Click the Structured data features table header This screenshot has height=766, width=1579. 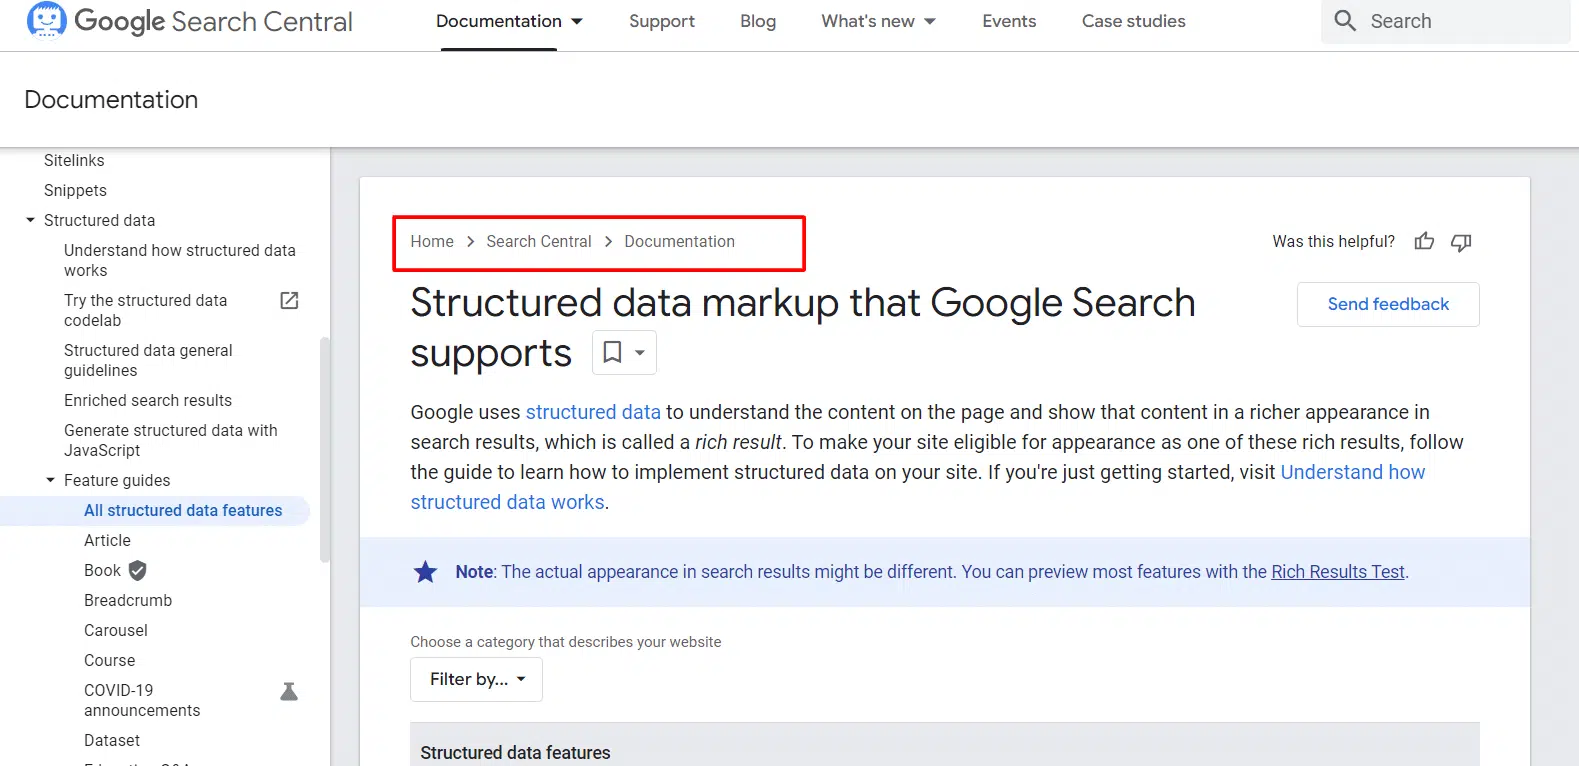pyautogui.click(x=515, y=752)
